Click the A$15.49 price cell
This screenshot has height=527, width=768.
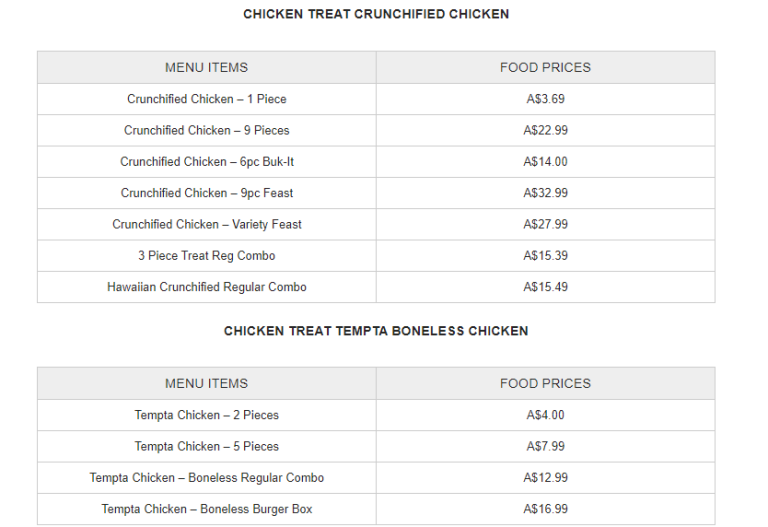(x=545, y=287)
